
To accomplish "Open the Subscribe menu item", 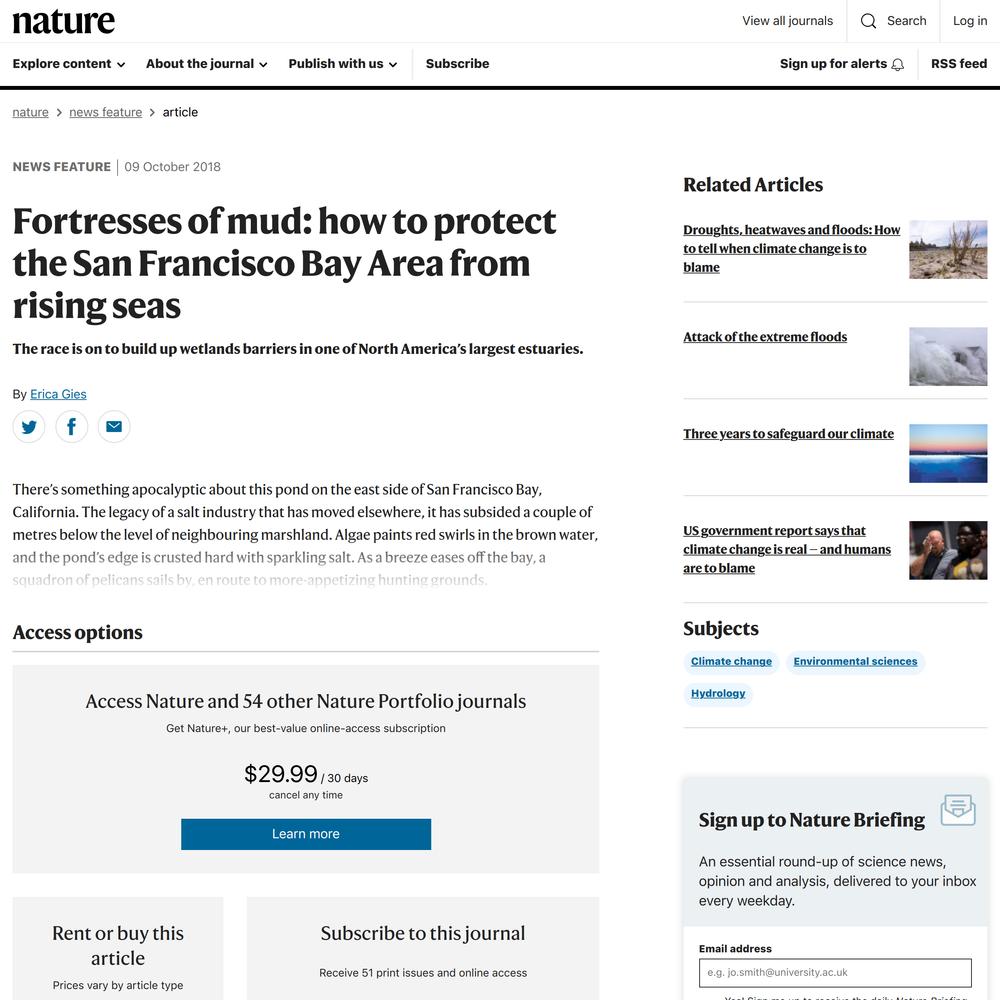I will pyautogui.click(x=457, y=64).
